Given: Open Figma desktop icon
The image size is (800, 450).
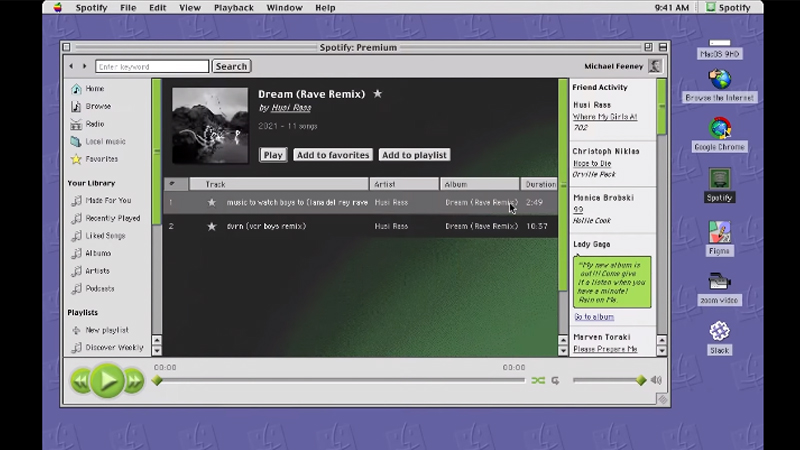Looking at the screenshot, I should [x=719, y=238].
